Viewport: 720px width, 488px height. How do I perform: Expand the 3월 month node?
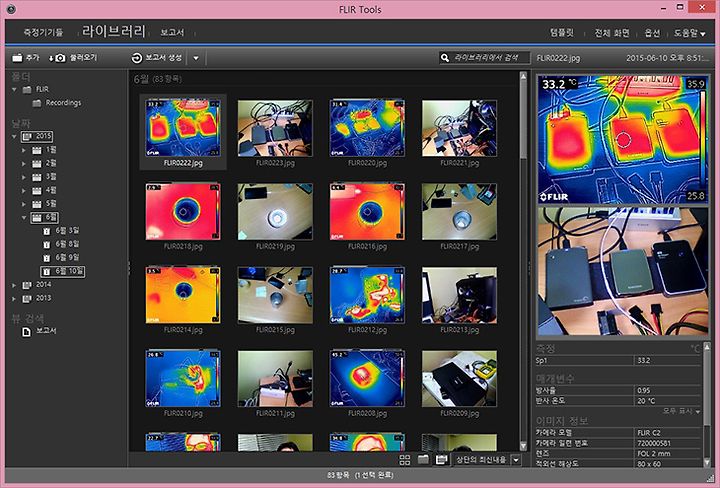pyautogui.click(x=24, y=177)
